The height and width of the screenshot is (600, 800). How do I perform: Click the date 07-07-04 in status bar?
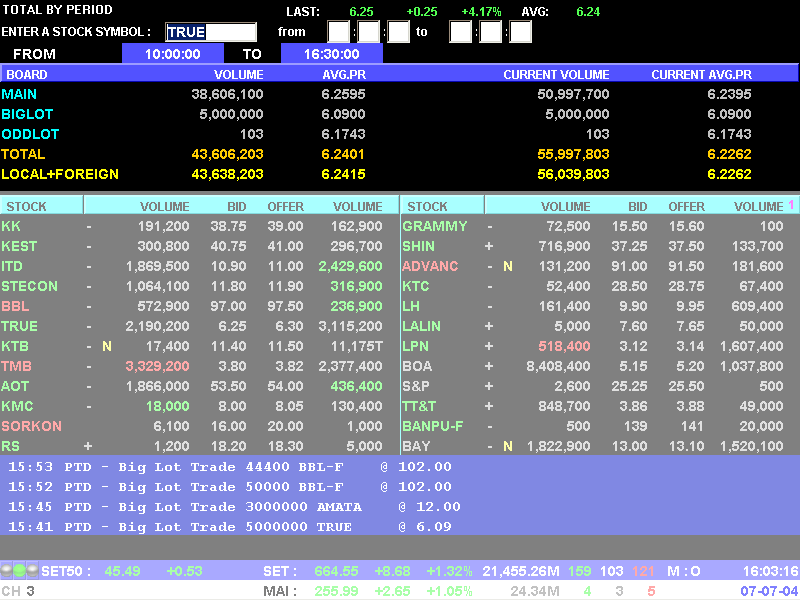tap(769, 591)
